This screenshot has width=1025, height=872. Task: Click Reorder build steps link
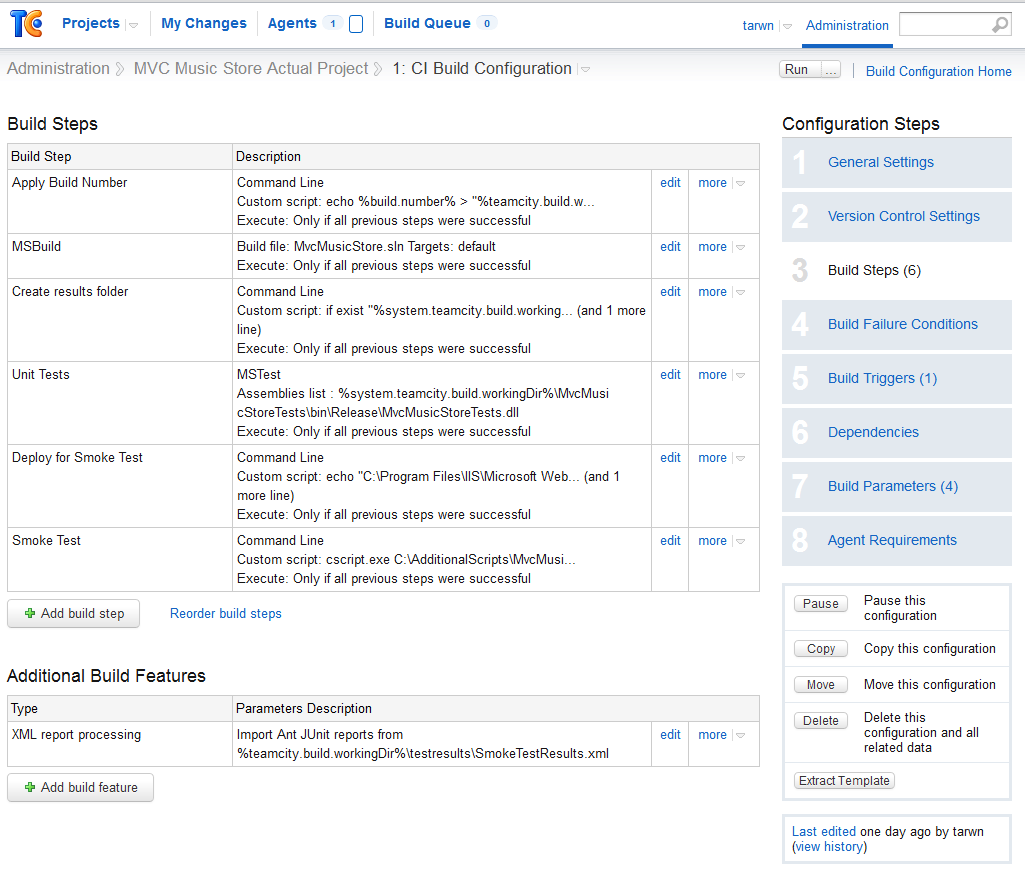coord(226,614)
